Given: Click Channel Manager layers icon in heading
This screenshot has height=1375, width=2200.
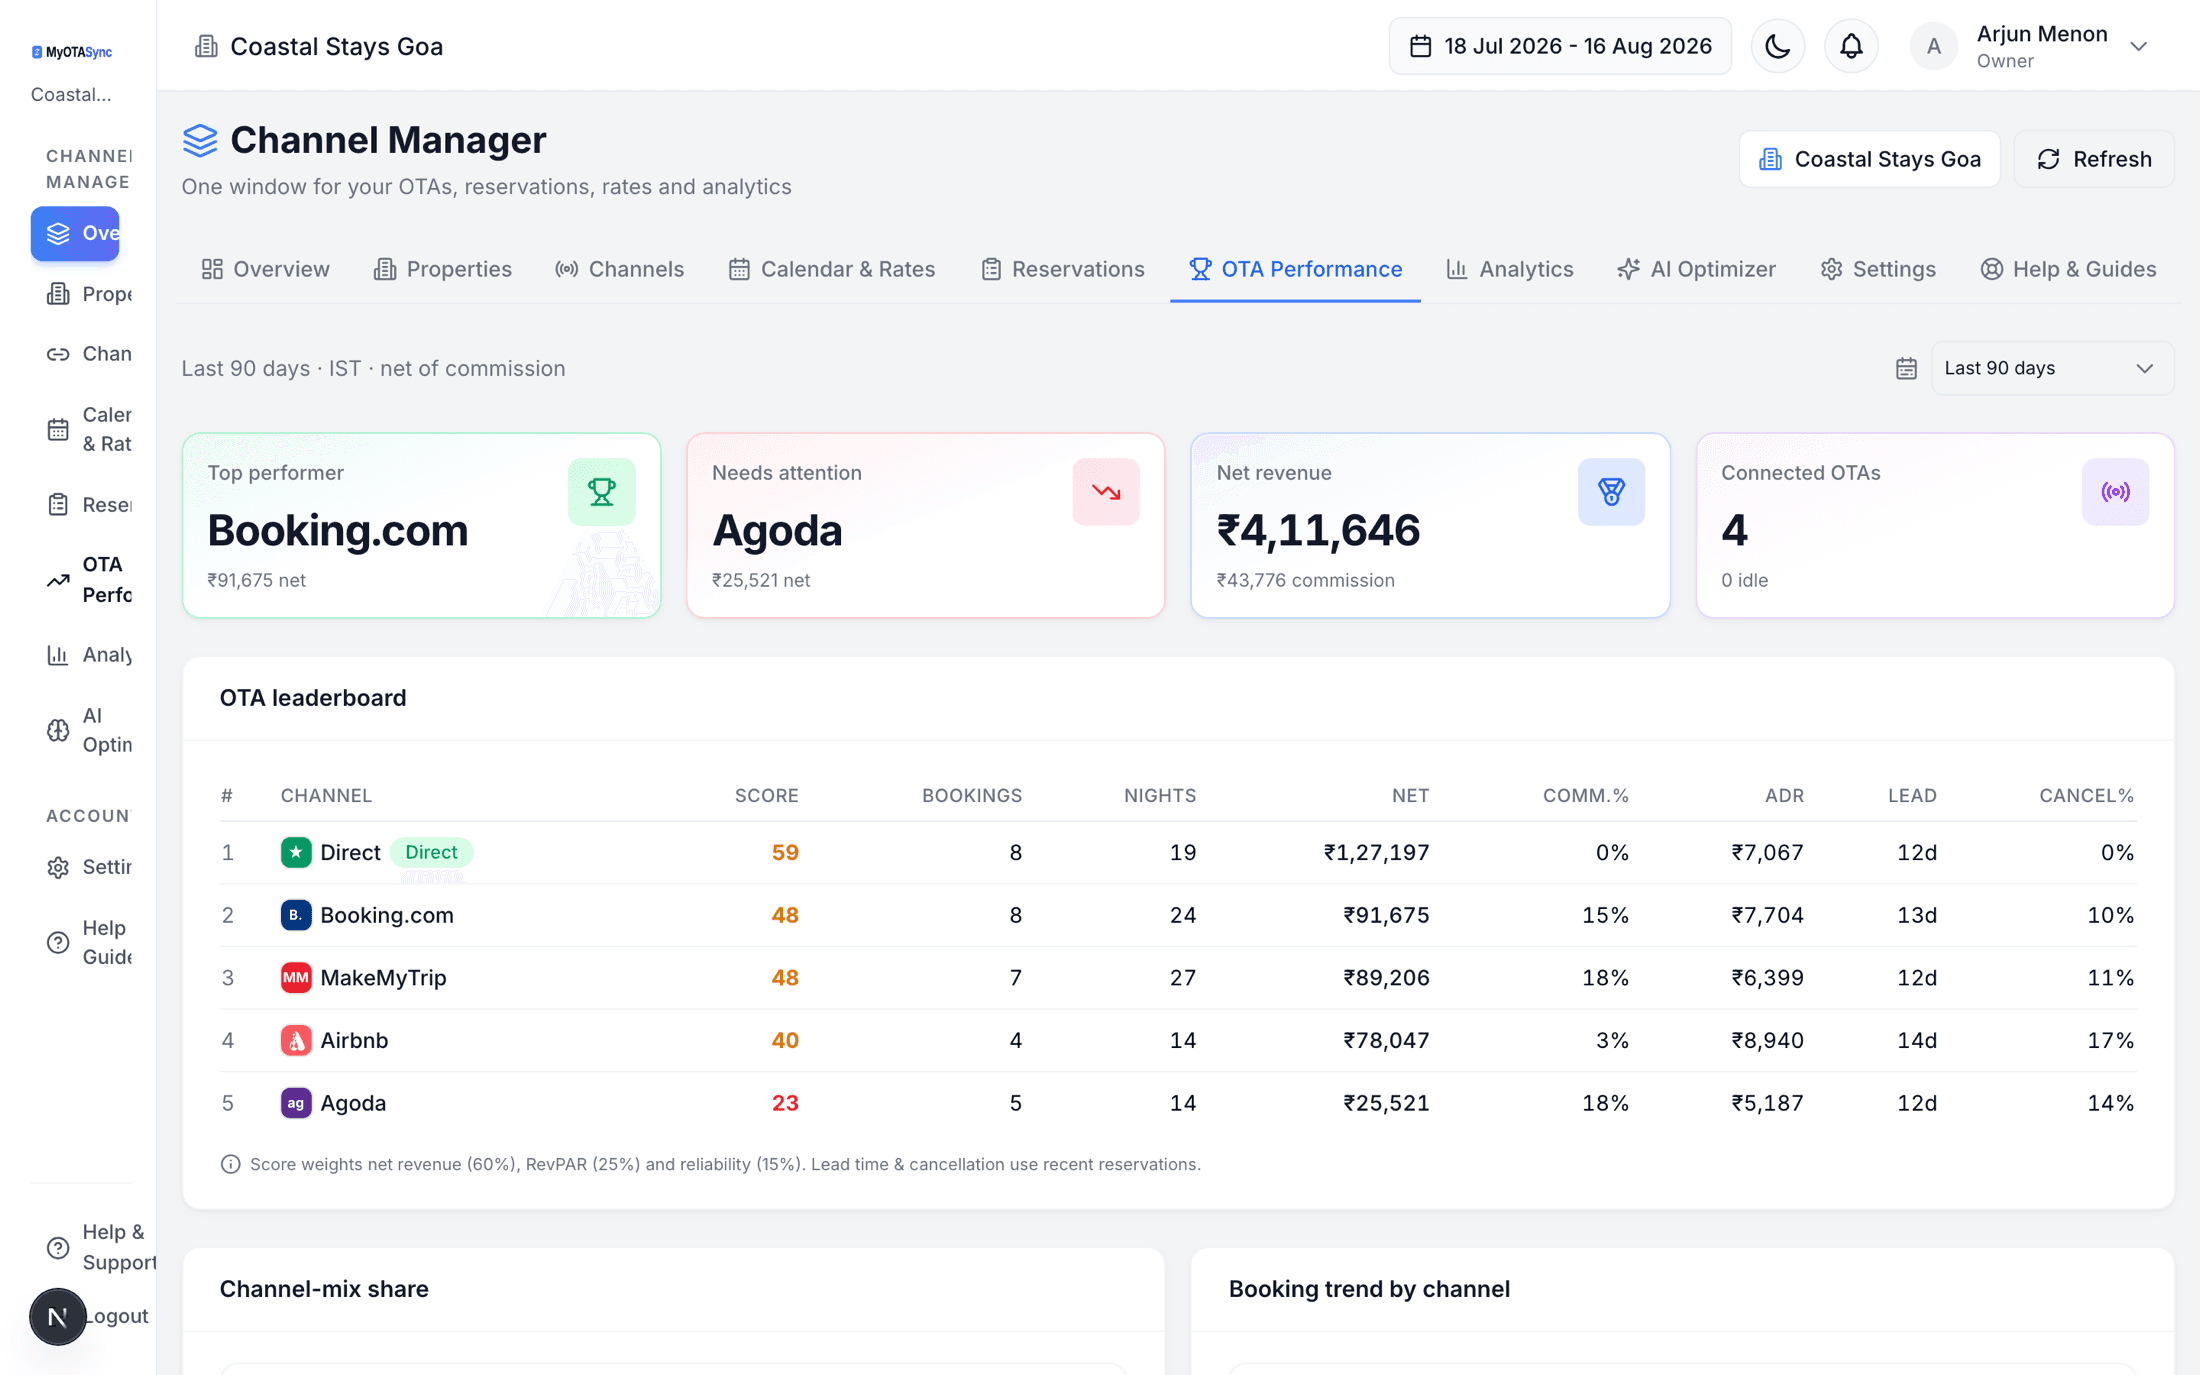Looking at the screenshot, I should click(x=200, y=140).
